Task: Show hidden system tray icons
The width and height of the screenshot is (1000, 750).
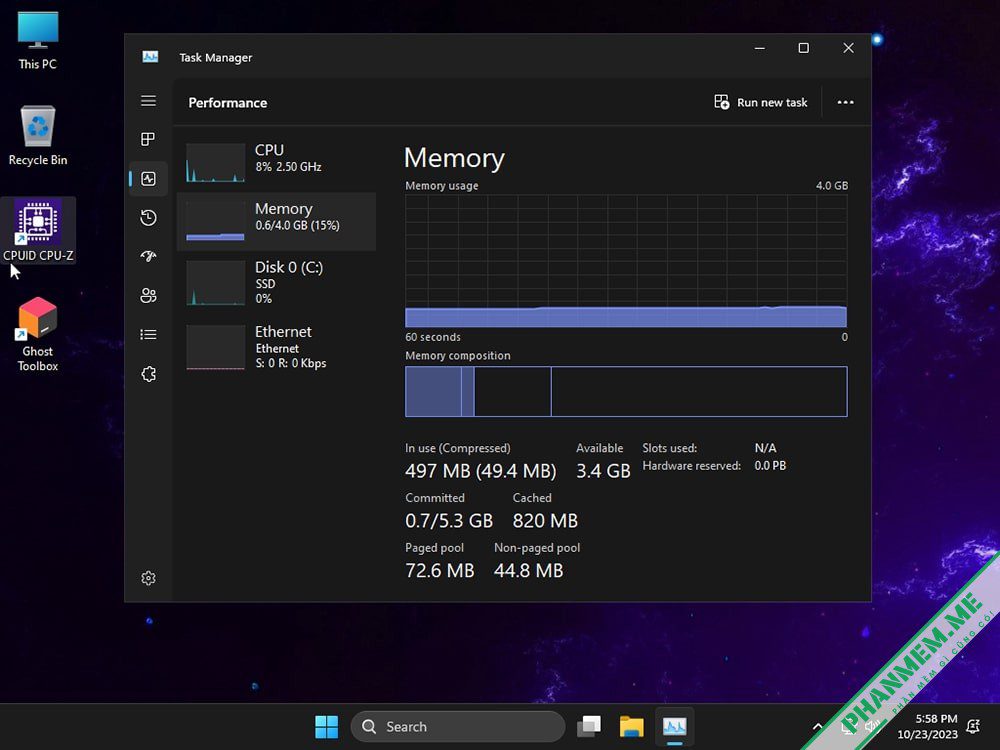Action: [818, 726]
